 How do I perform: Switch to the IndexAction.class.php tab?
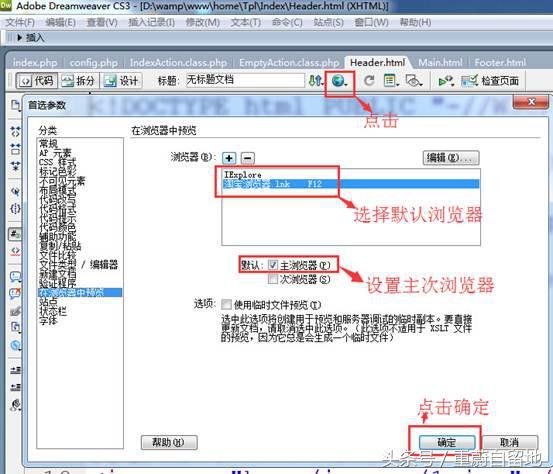click(x=178, y=63)
